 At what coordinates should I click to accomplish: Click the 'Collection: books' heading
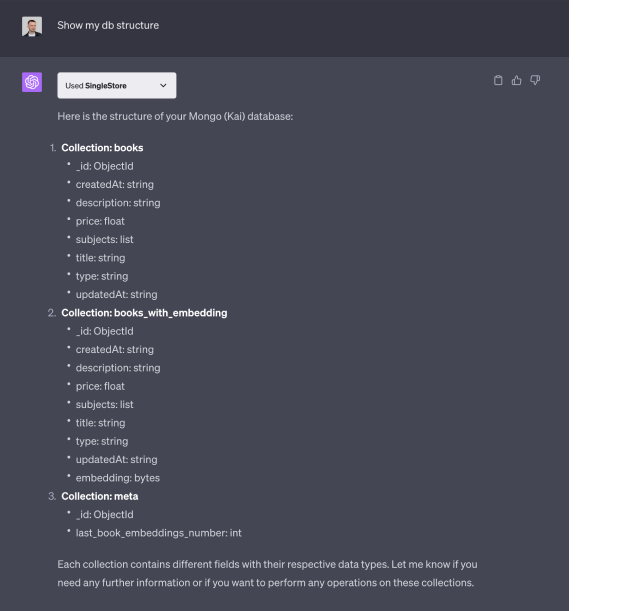click(102, 148)
